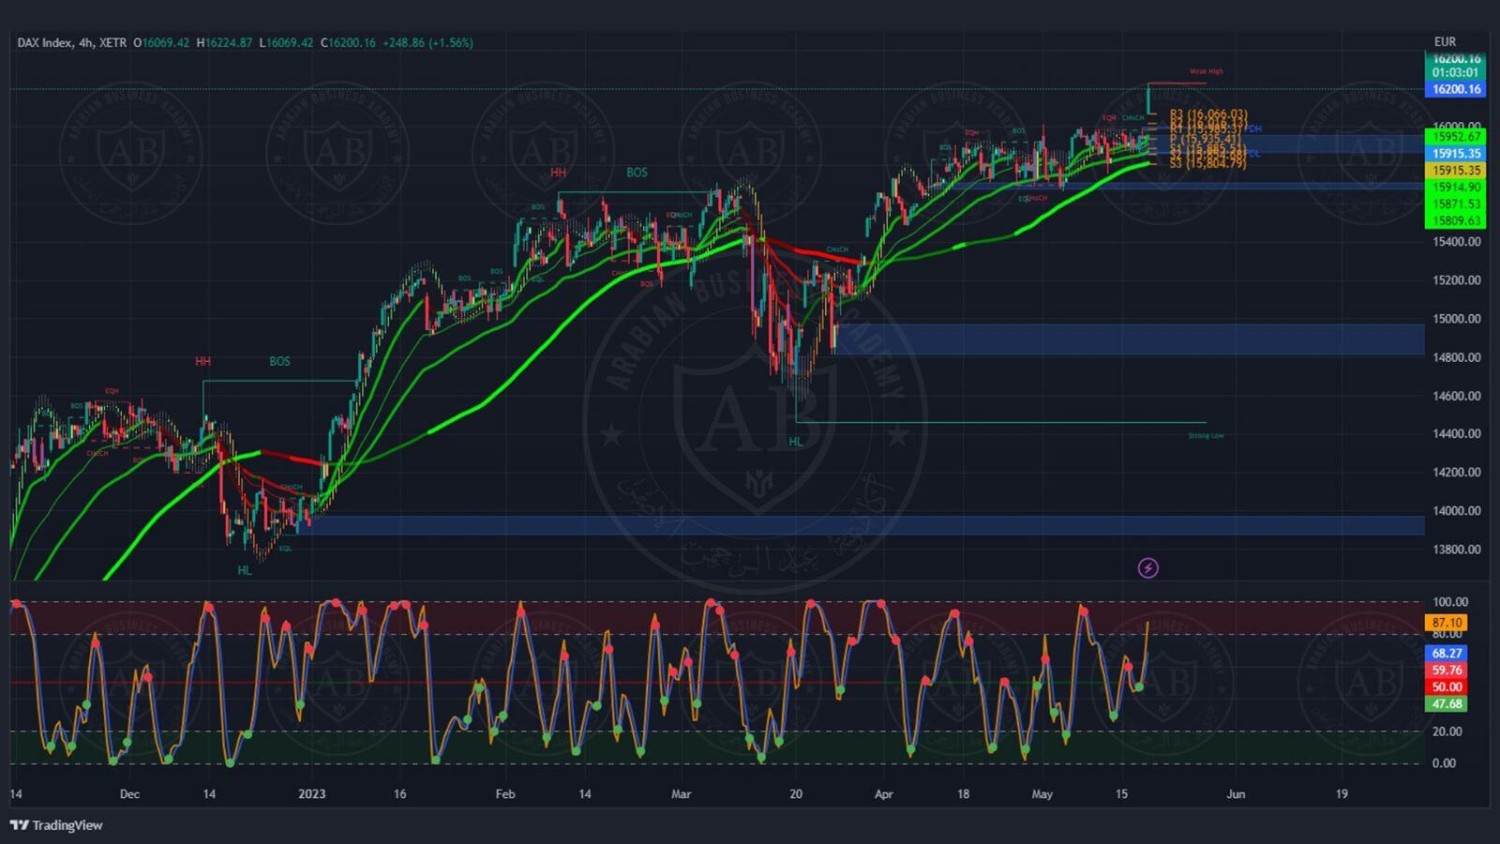Click the 14800.00 price axis tick

(x=1456, y=358)
